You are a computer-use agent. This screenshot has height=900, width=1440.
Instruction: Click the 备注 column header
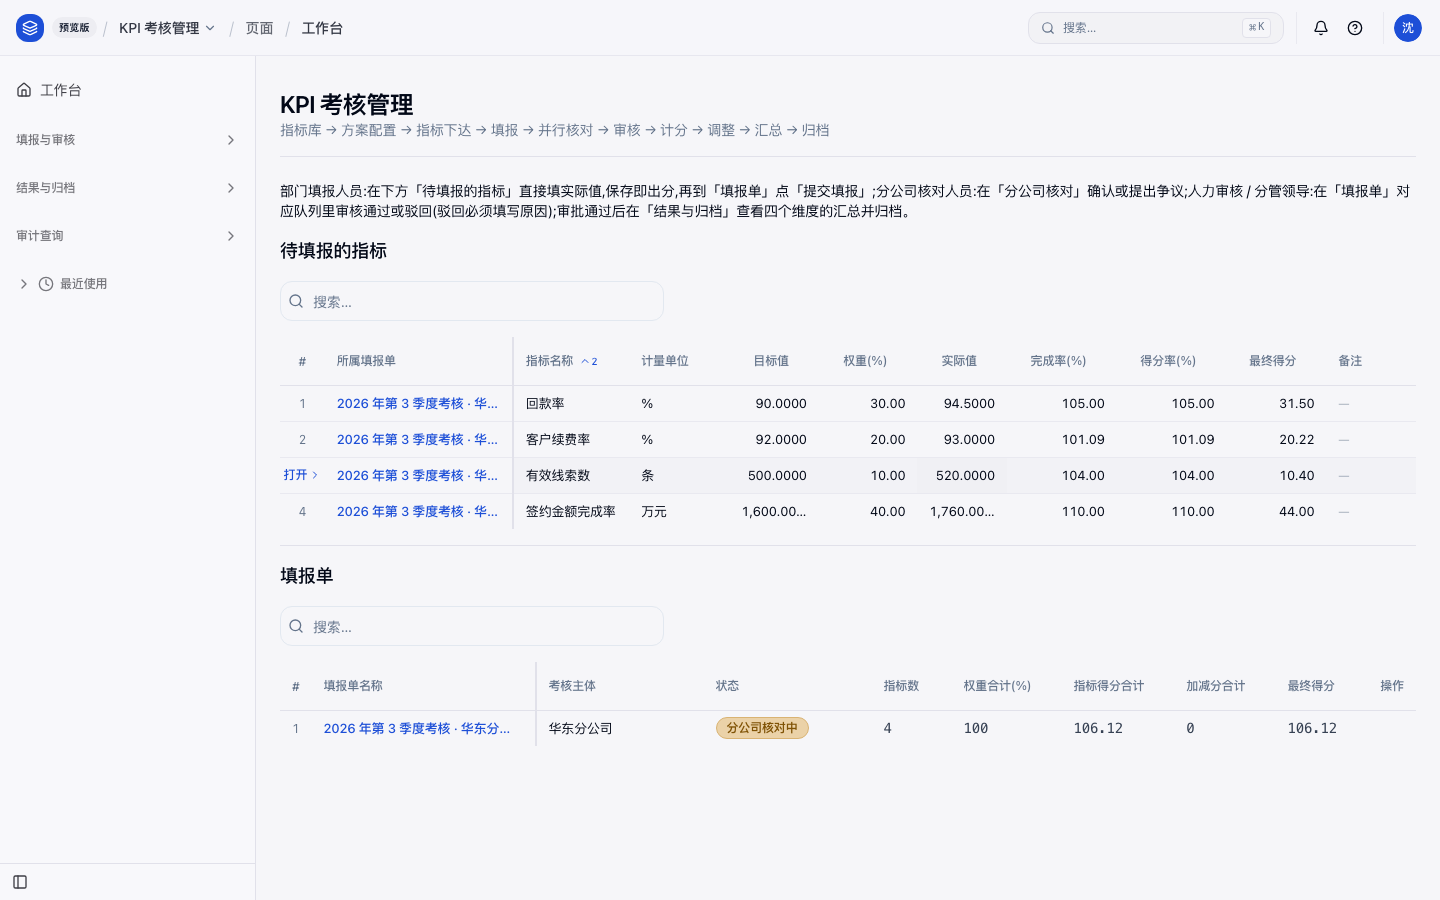(1350, 361)
